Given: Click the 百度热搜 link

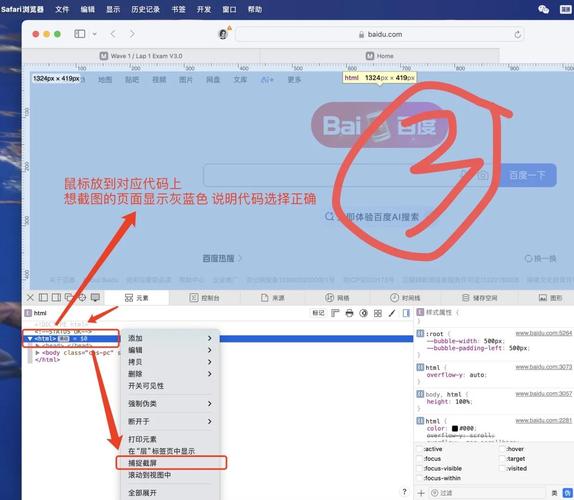Looking at the screenshot, I should pos(222,259).
